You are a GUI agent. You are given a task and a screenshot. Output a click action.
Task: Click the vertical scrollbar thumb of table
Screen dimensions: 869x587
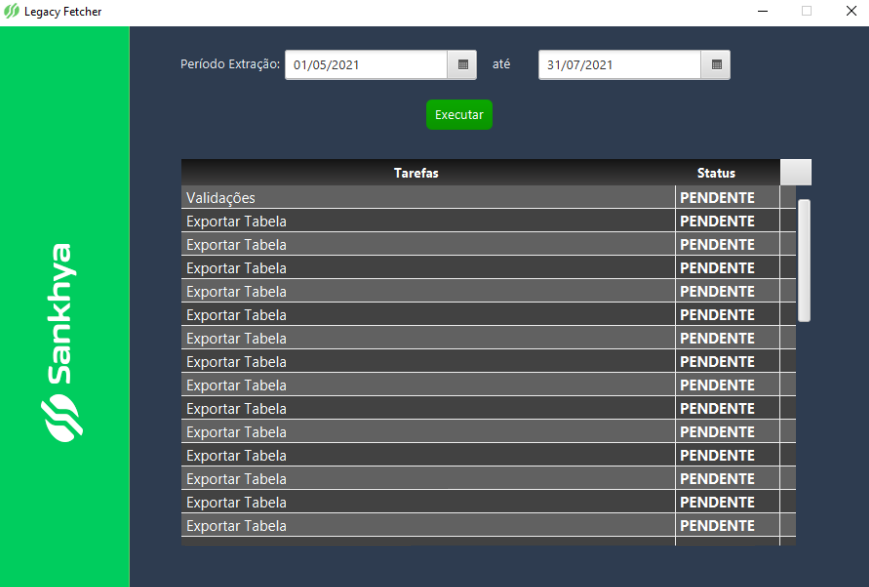[x=804, y=261]
